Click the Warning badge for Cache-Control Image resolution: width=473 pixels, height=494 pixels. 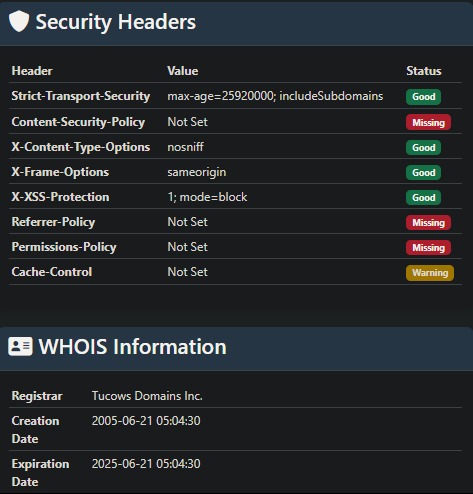(430, 273)
